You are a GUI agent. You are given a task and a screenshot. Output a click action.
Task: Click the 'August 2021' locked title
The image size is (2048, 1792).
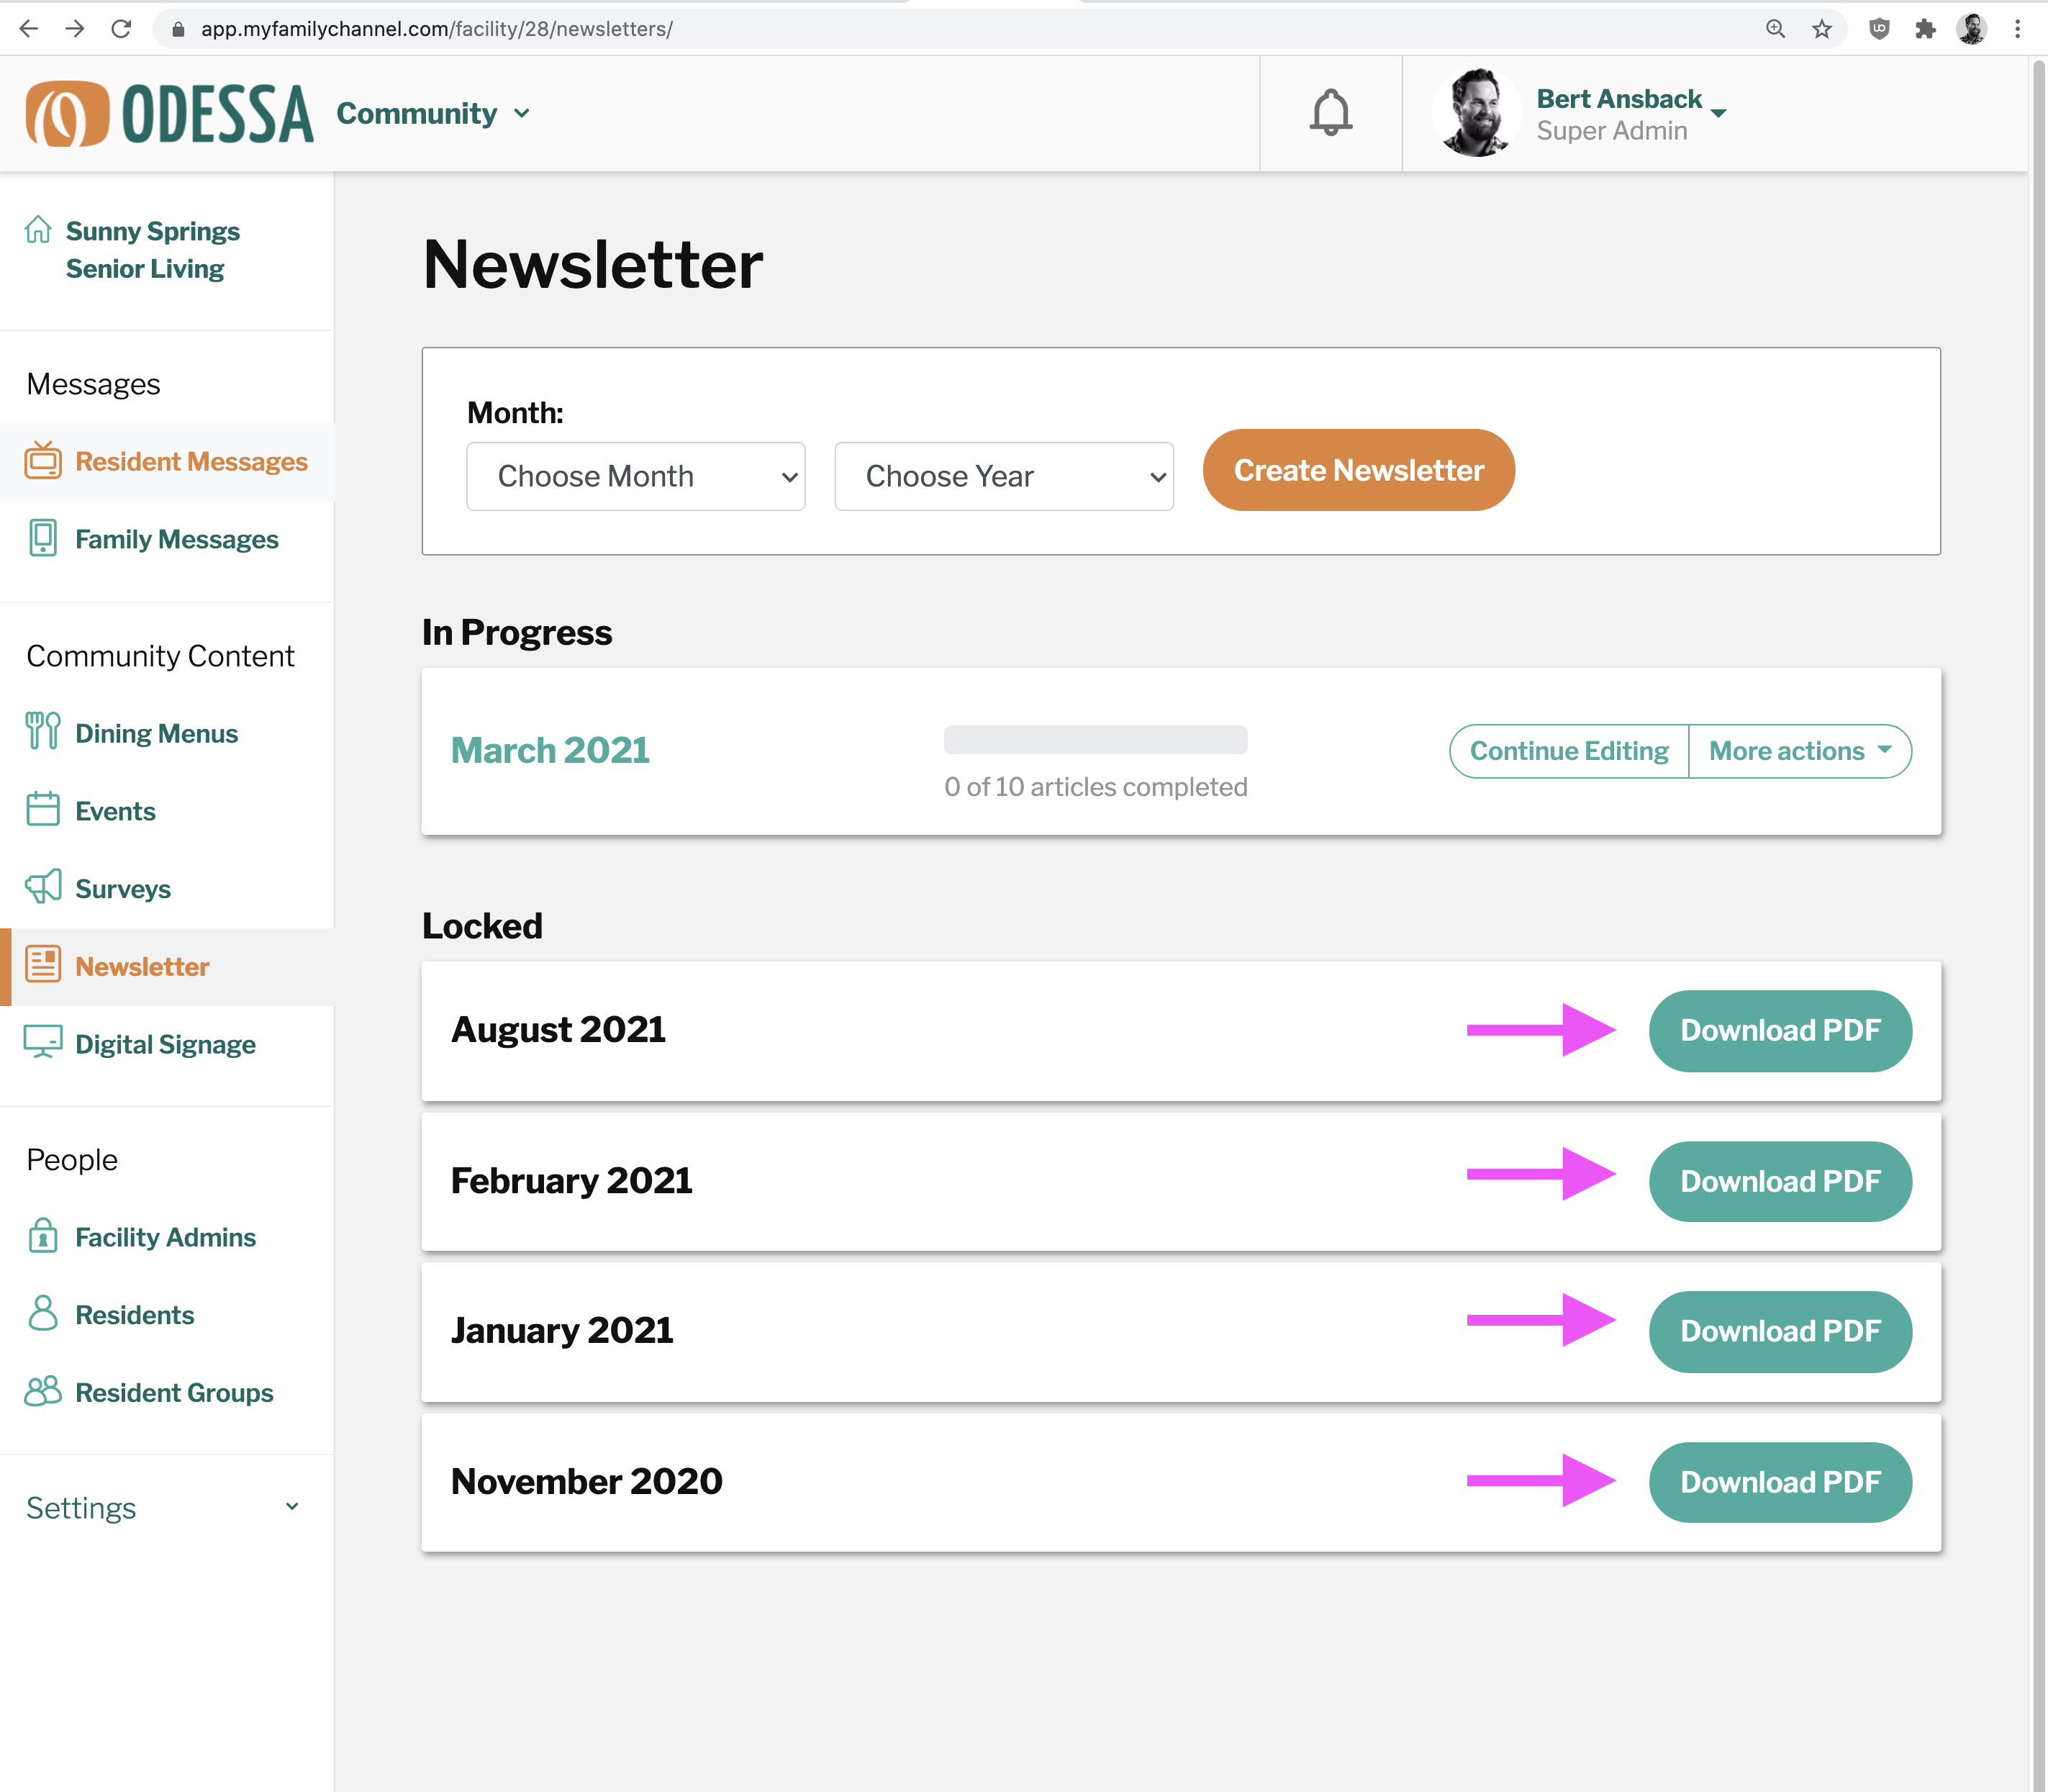tap(558, 1030)
